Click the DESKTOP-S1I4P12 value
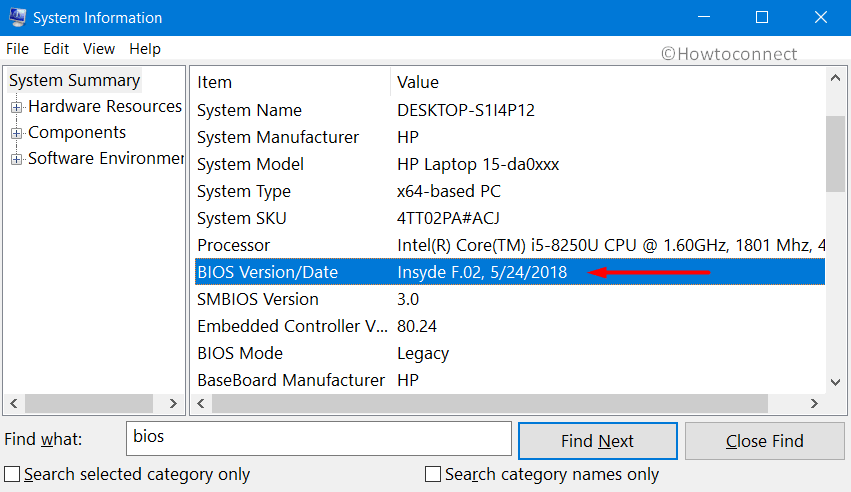Viewport: 851px width, 492px height. 466,110
